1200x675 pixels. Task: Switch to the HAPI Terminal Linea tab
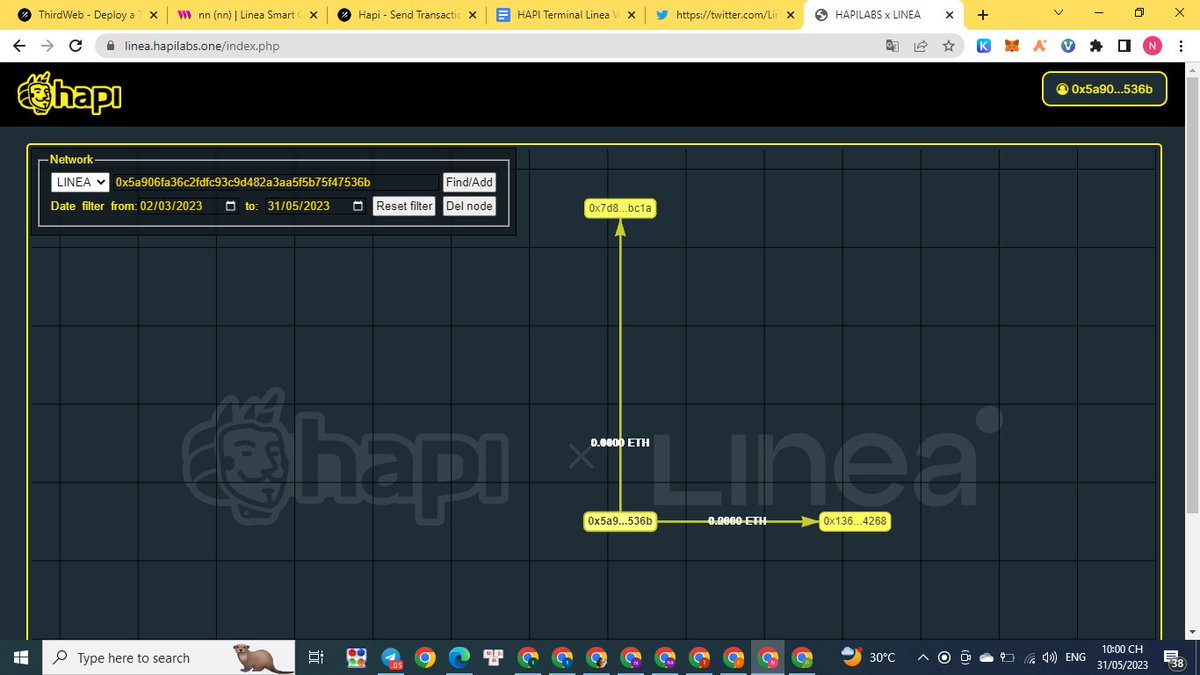561,15
